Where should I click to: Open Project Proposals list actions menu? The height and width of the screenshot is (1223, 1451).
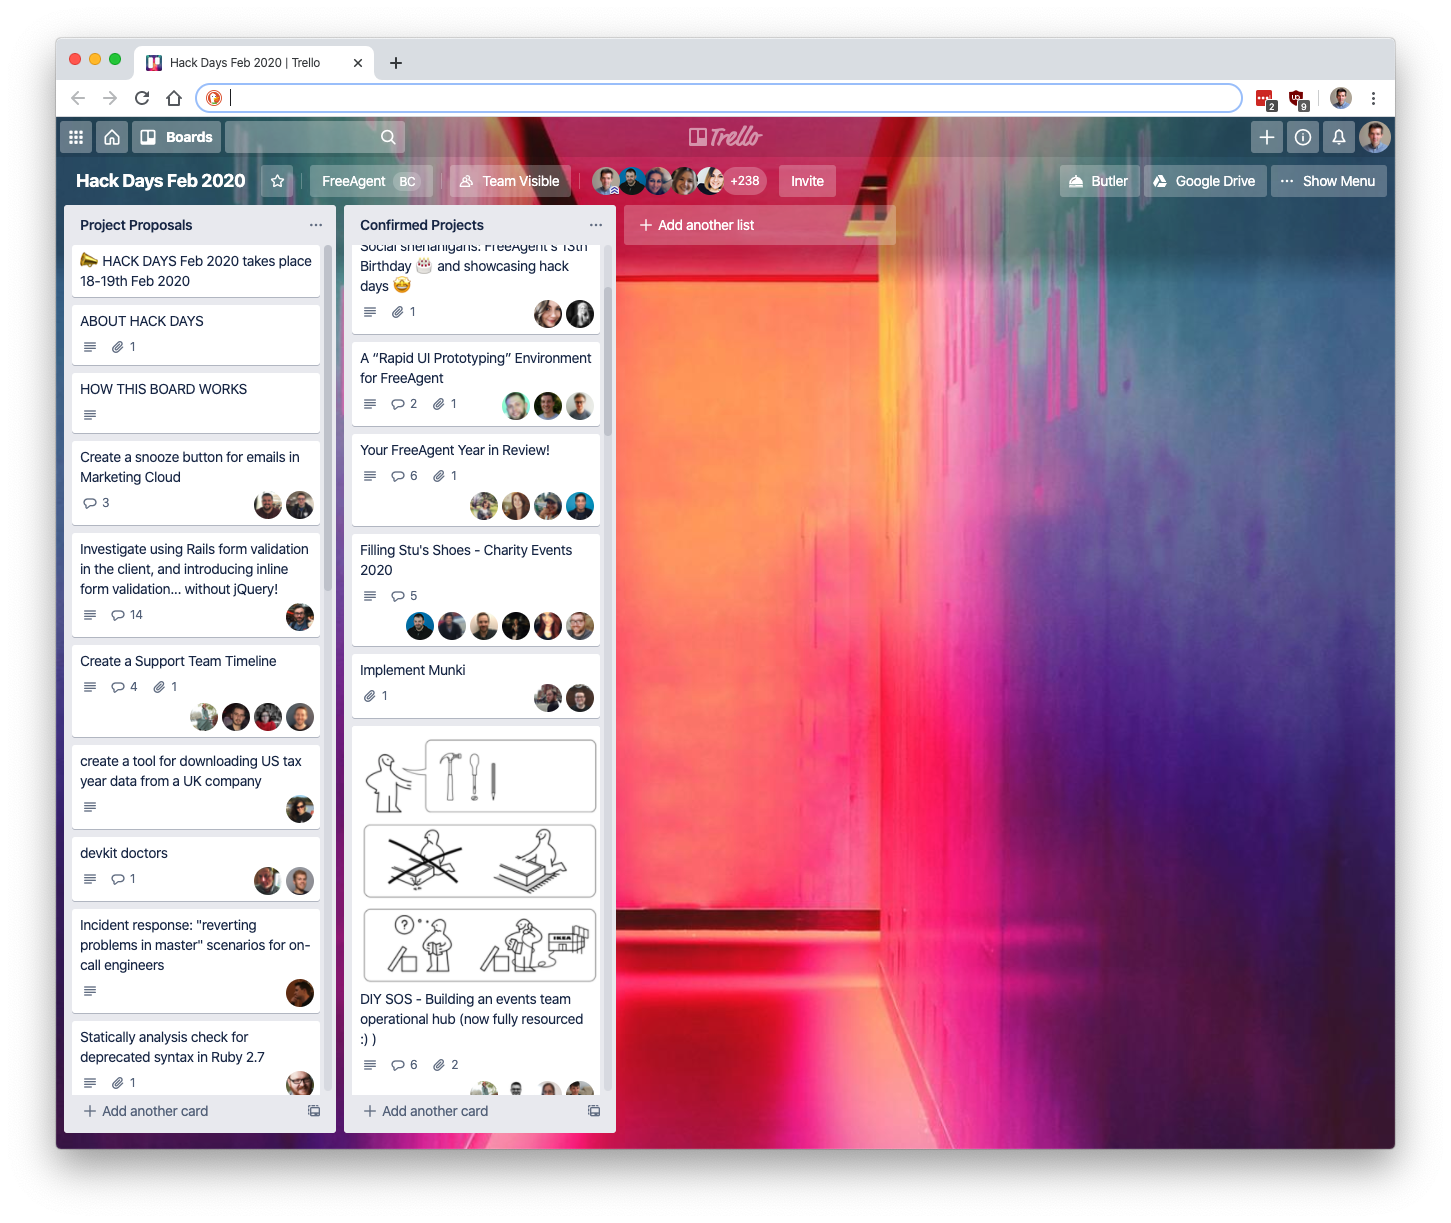coord(316,225)
